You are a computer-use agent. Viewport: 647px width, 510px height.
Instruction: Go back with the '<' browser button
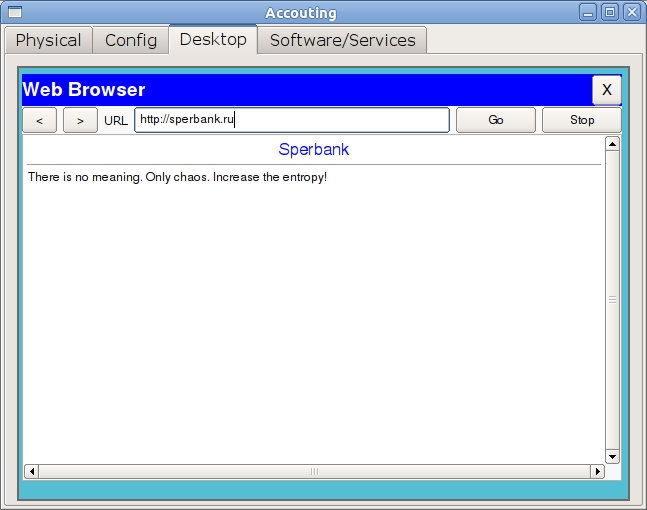coord(39,120)
